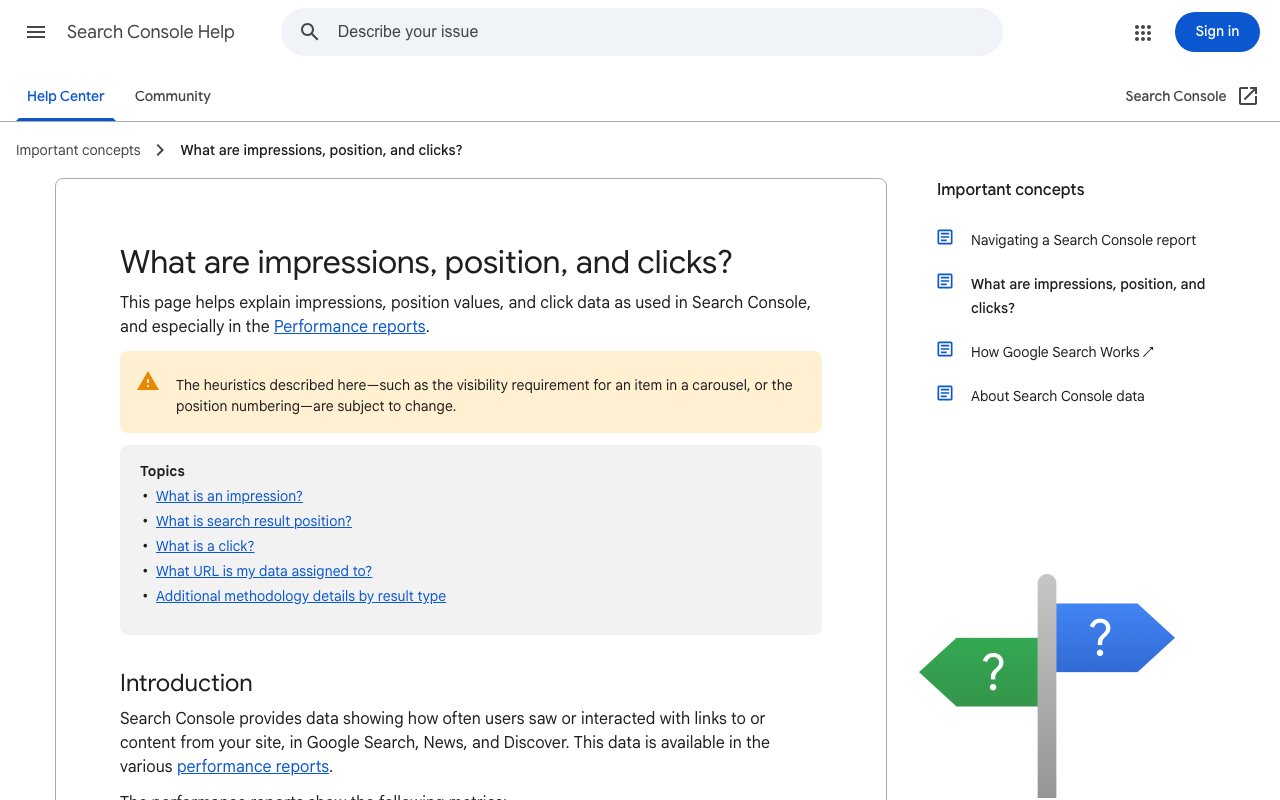Click the external link icon beside Search Console

pyautogui.click(x=1248, y=96)
